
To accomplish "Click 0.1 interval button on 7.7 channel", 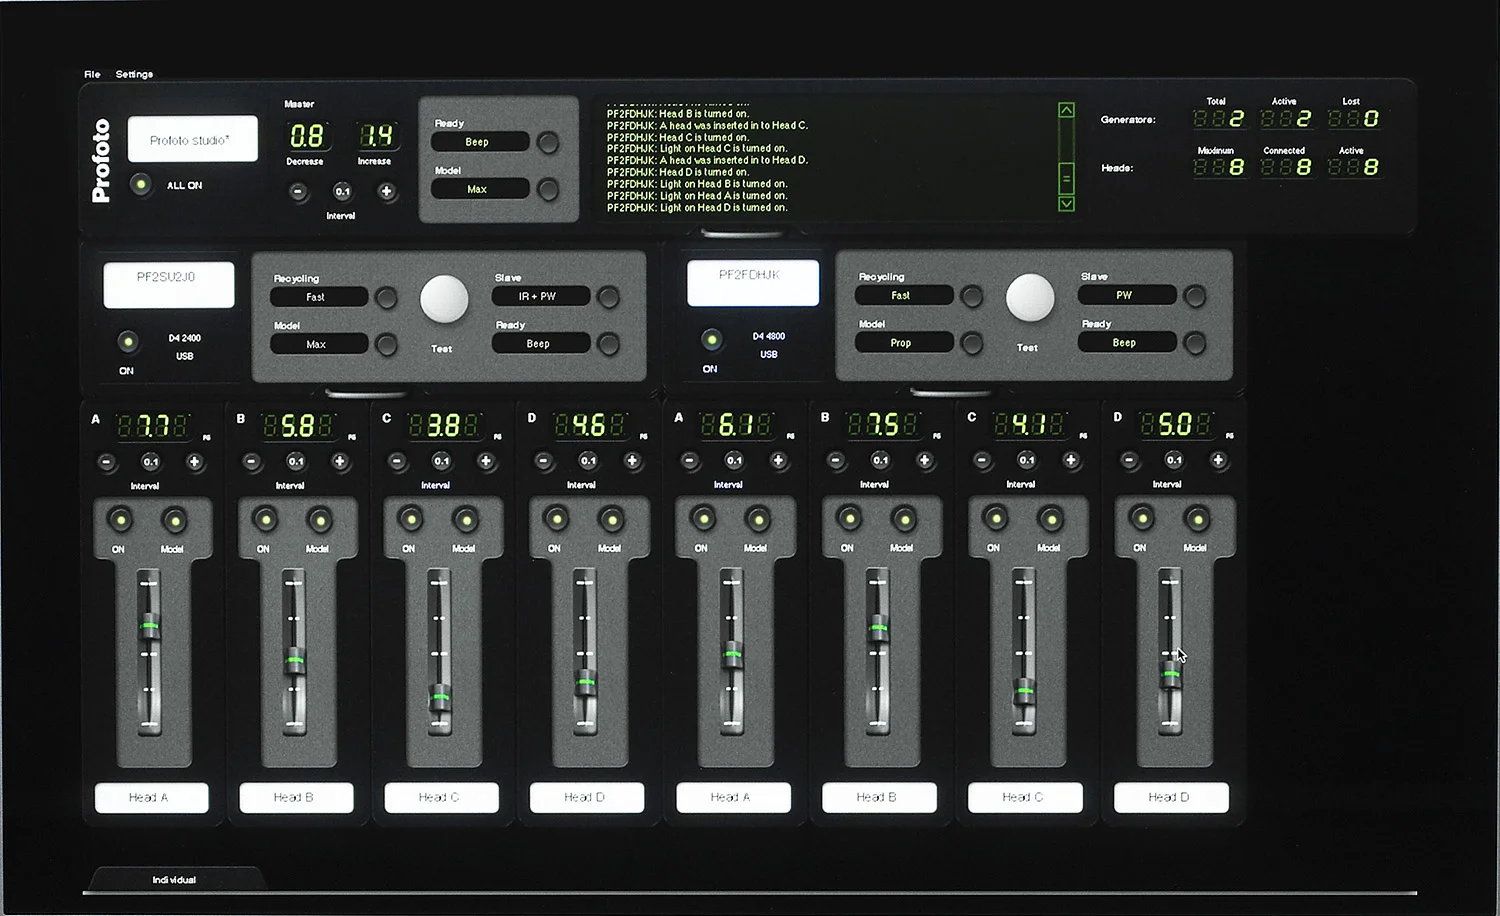I will pyautogui.click(x=151, y=462).
